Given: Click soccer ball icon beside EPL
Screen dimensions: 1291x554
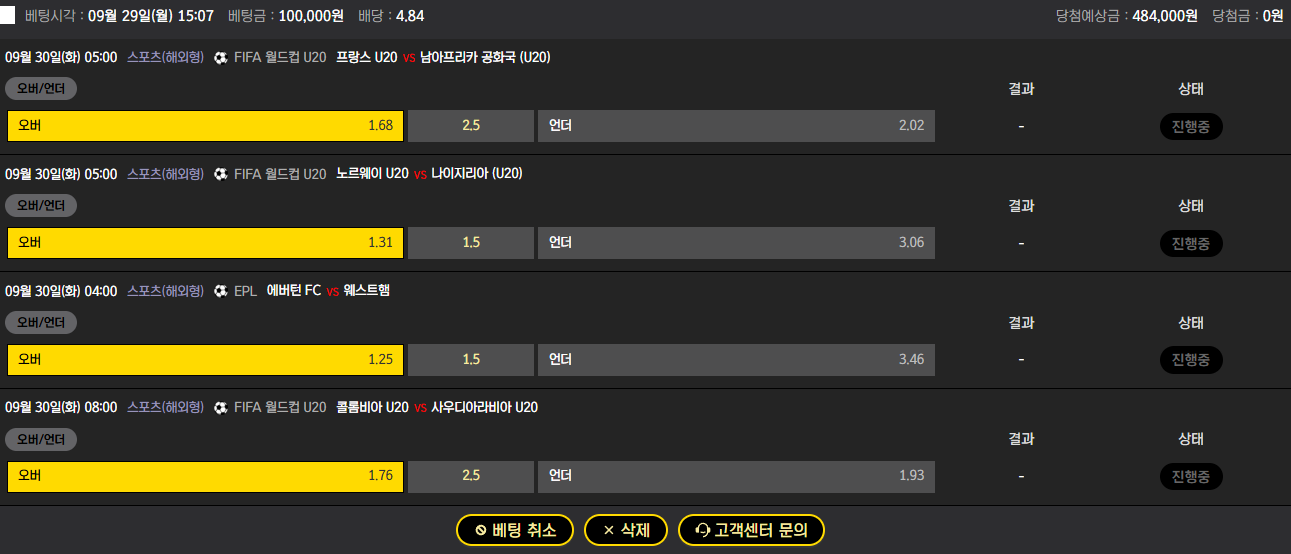Looking at the screenshot, I should [x=221, y=291].
